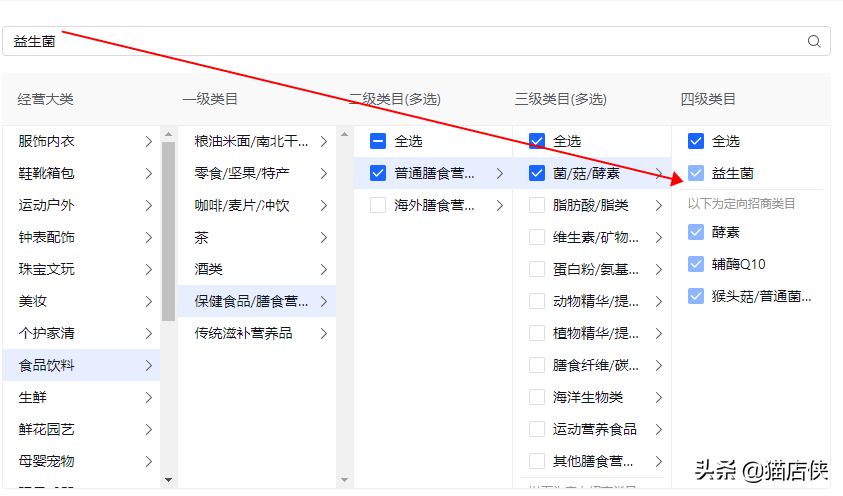843x496 pixels.
Task: Check the 动物精华/提... checkbox
Action: pos(537,301)
